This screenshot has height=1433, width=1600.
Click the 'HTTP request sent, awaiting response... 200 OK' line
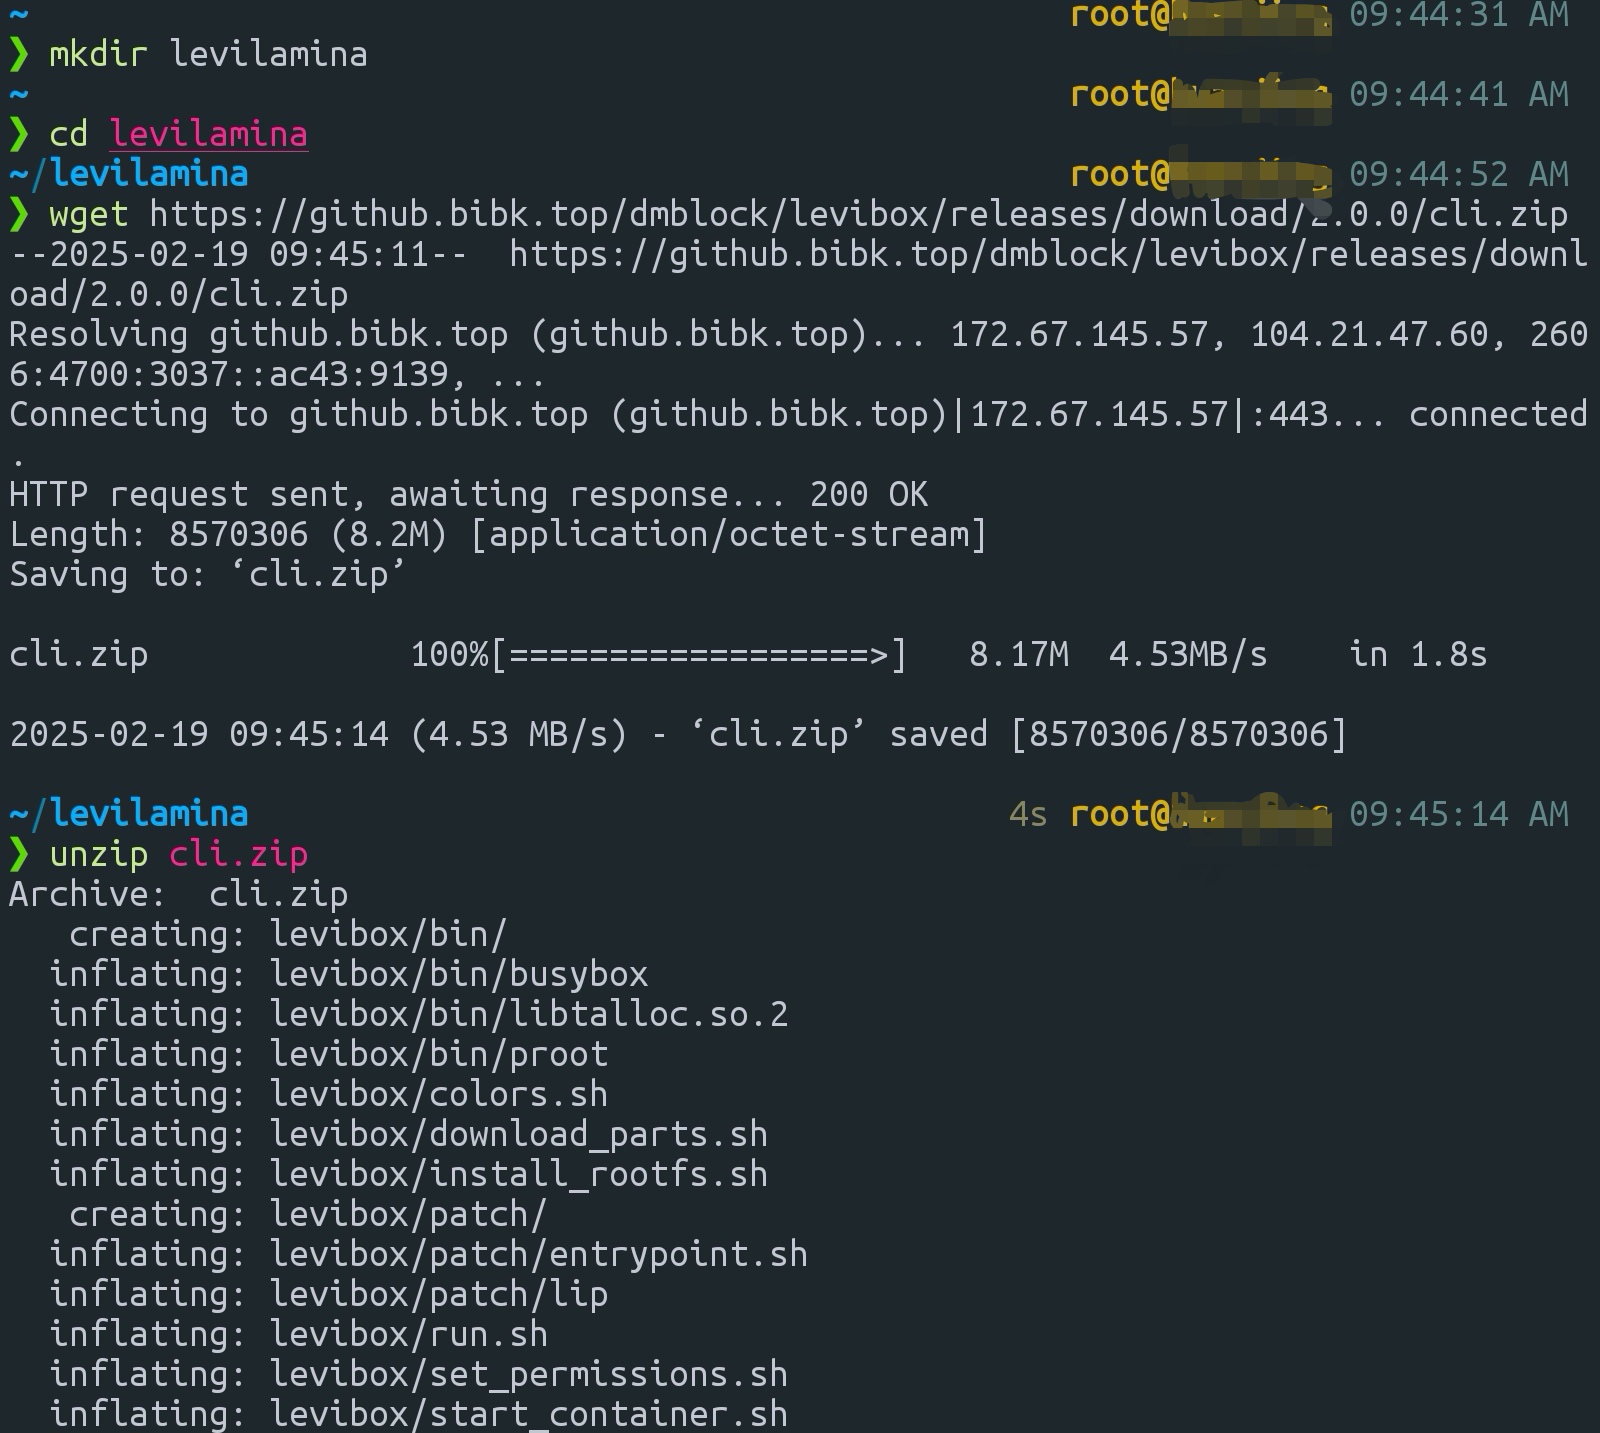469,494
